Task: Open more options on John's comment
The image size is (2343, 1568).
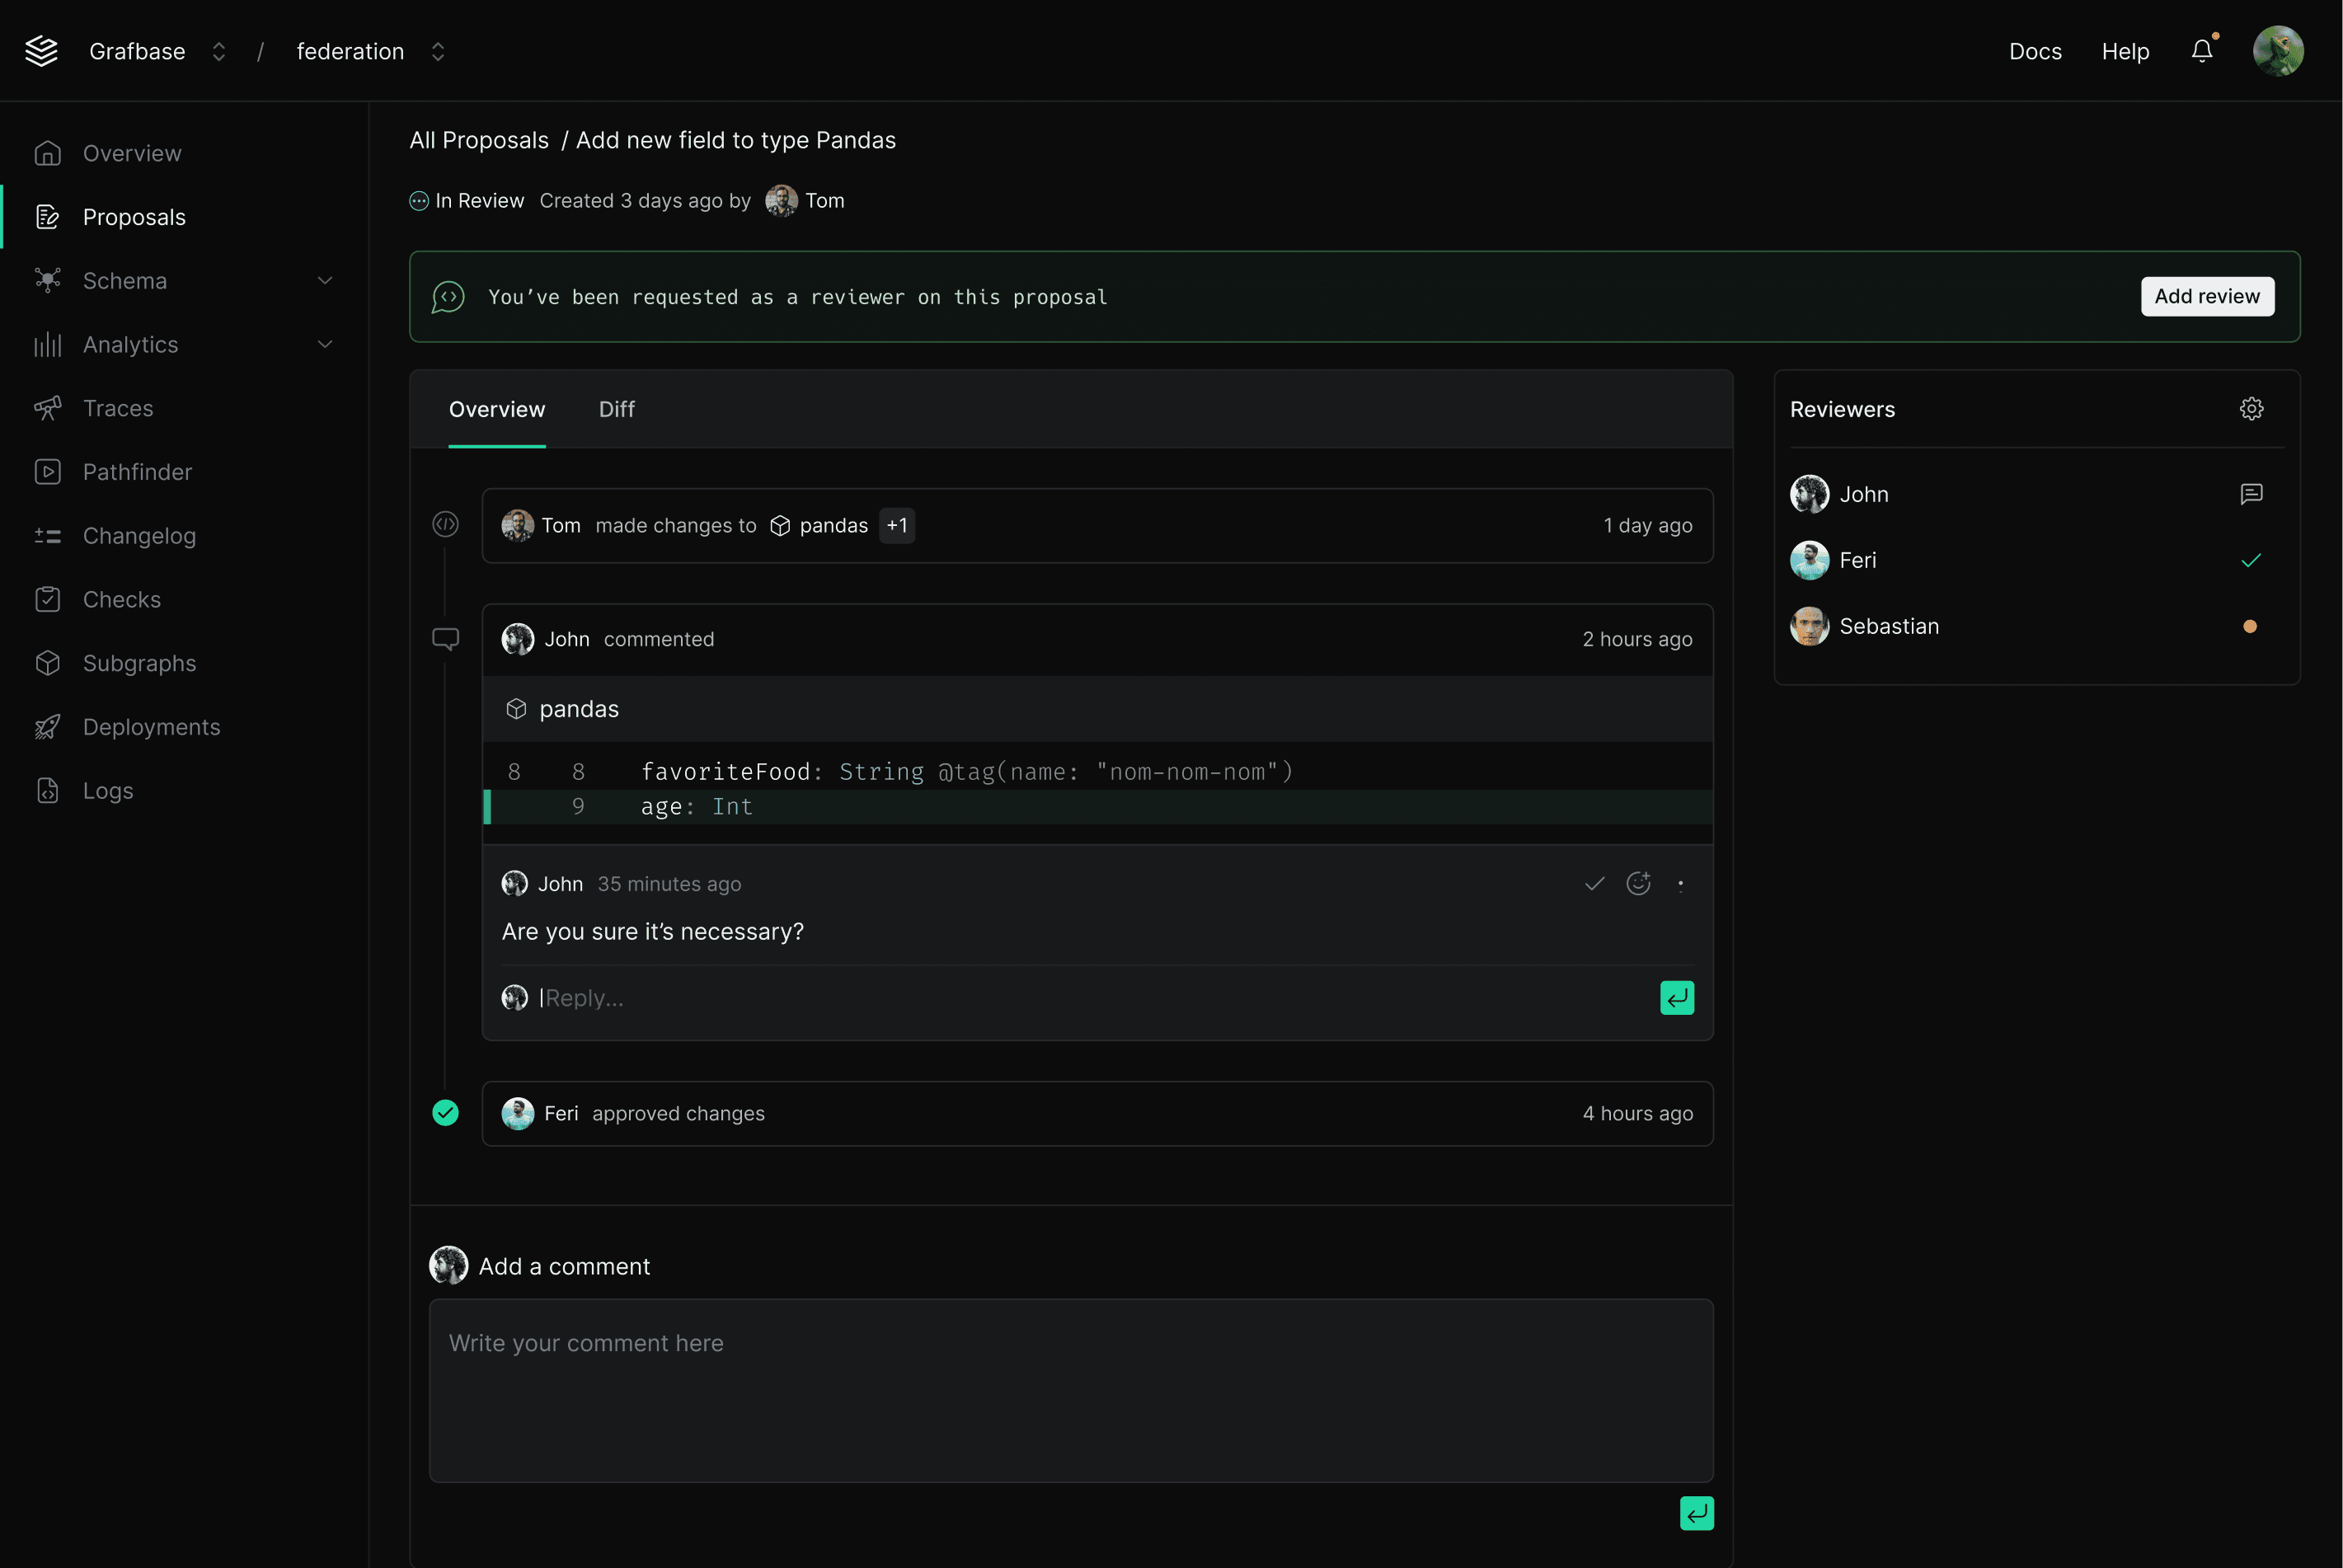Action: (1681, 884)
